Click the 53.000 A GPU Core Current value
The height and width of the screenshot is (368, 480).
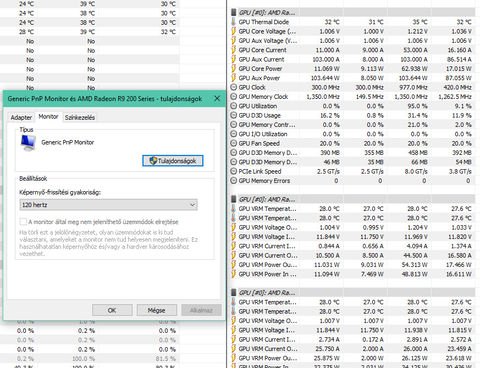point(413,50)
